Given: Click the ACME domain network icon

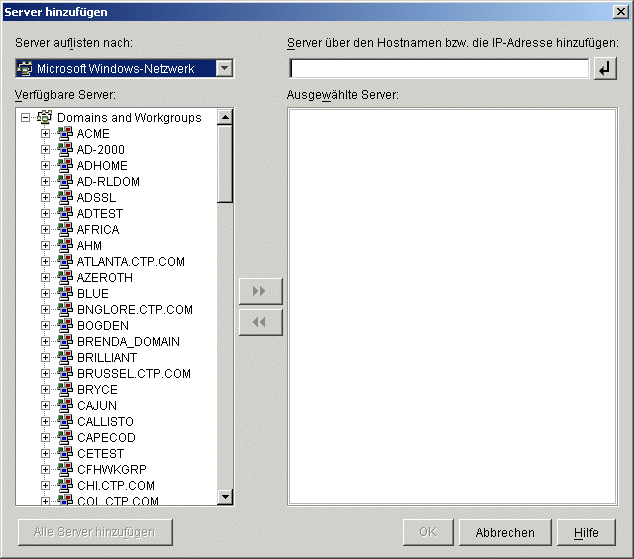Looking at the screenshot, I should pyautogui.click(x=65, y=133).
